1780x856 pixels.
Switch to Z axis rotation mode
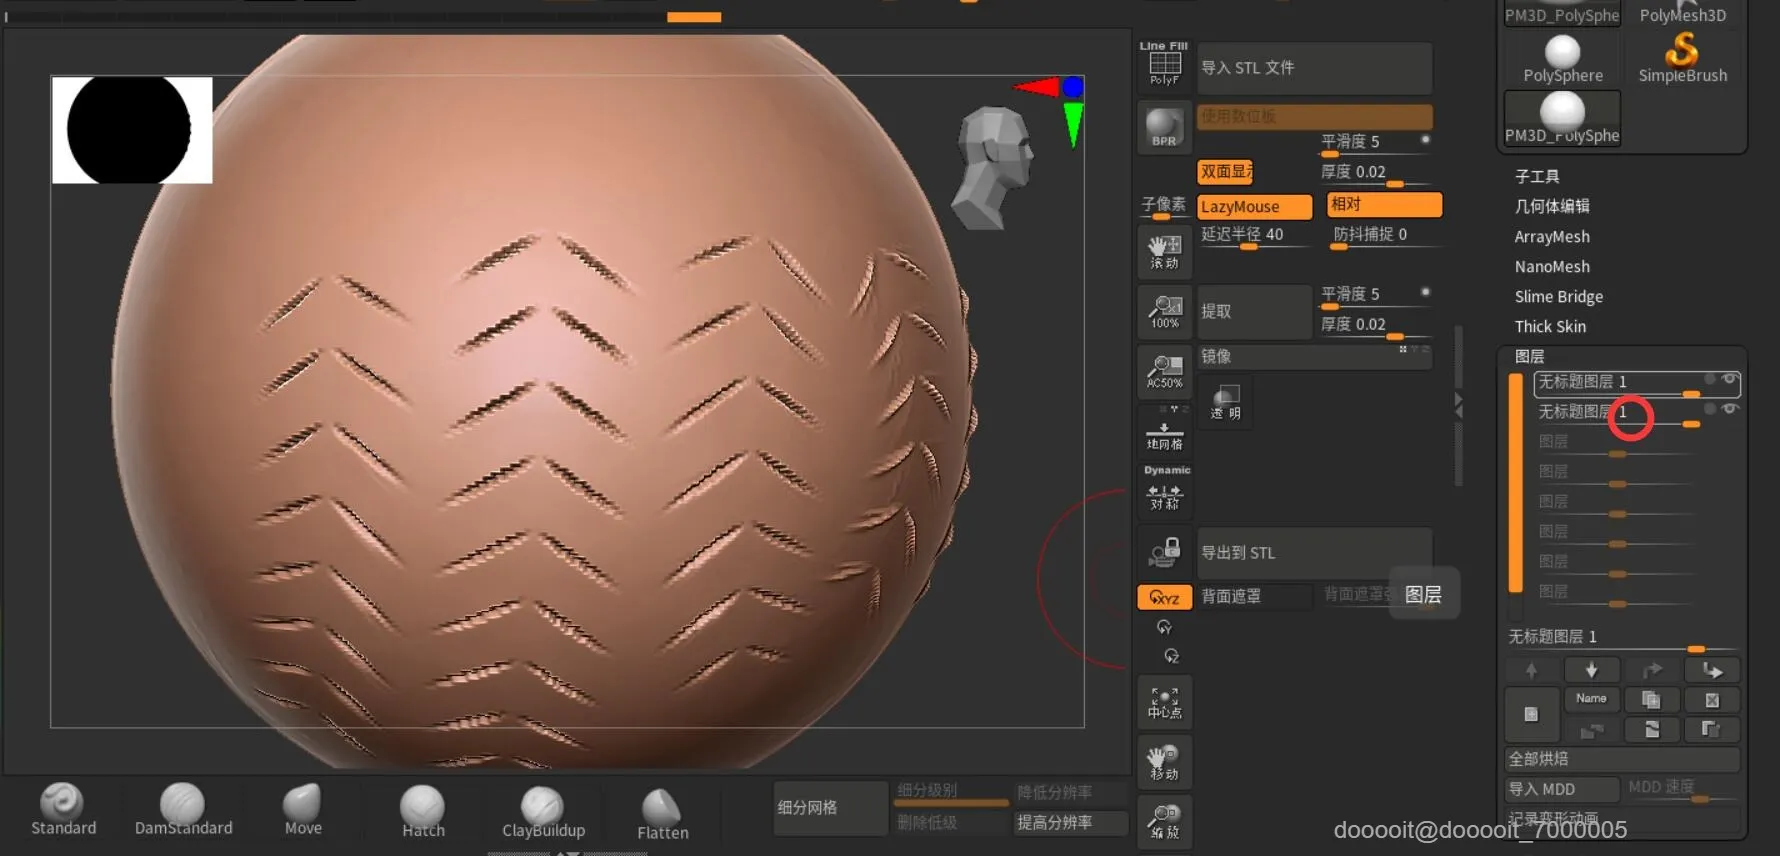point(1171,656)
